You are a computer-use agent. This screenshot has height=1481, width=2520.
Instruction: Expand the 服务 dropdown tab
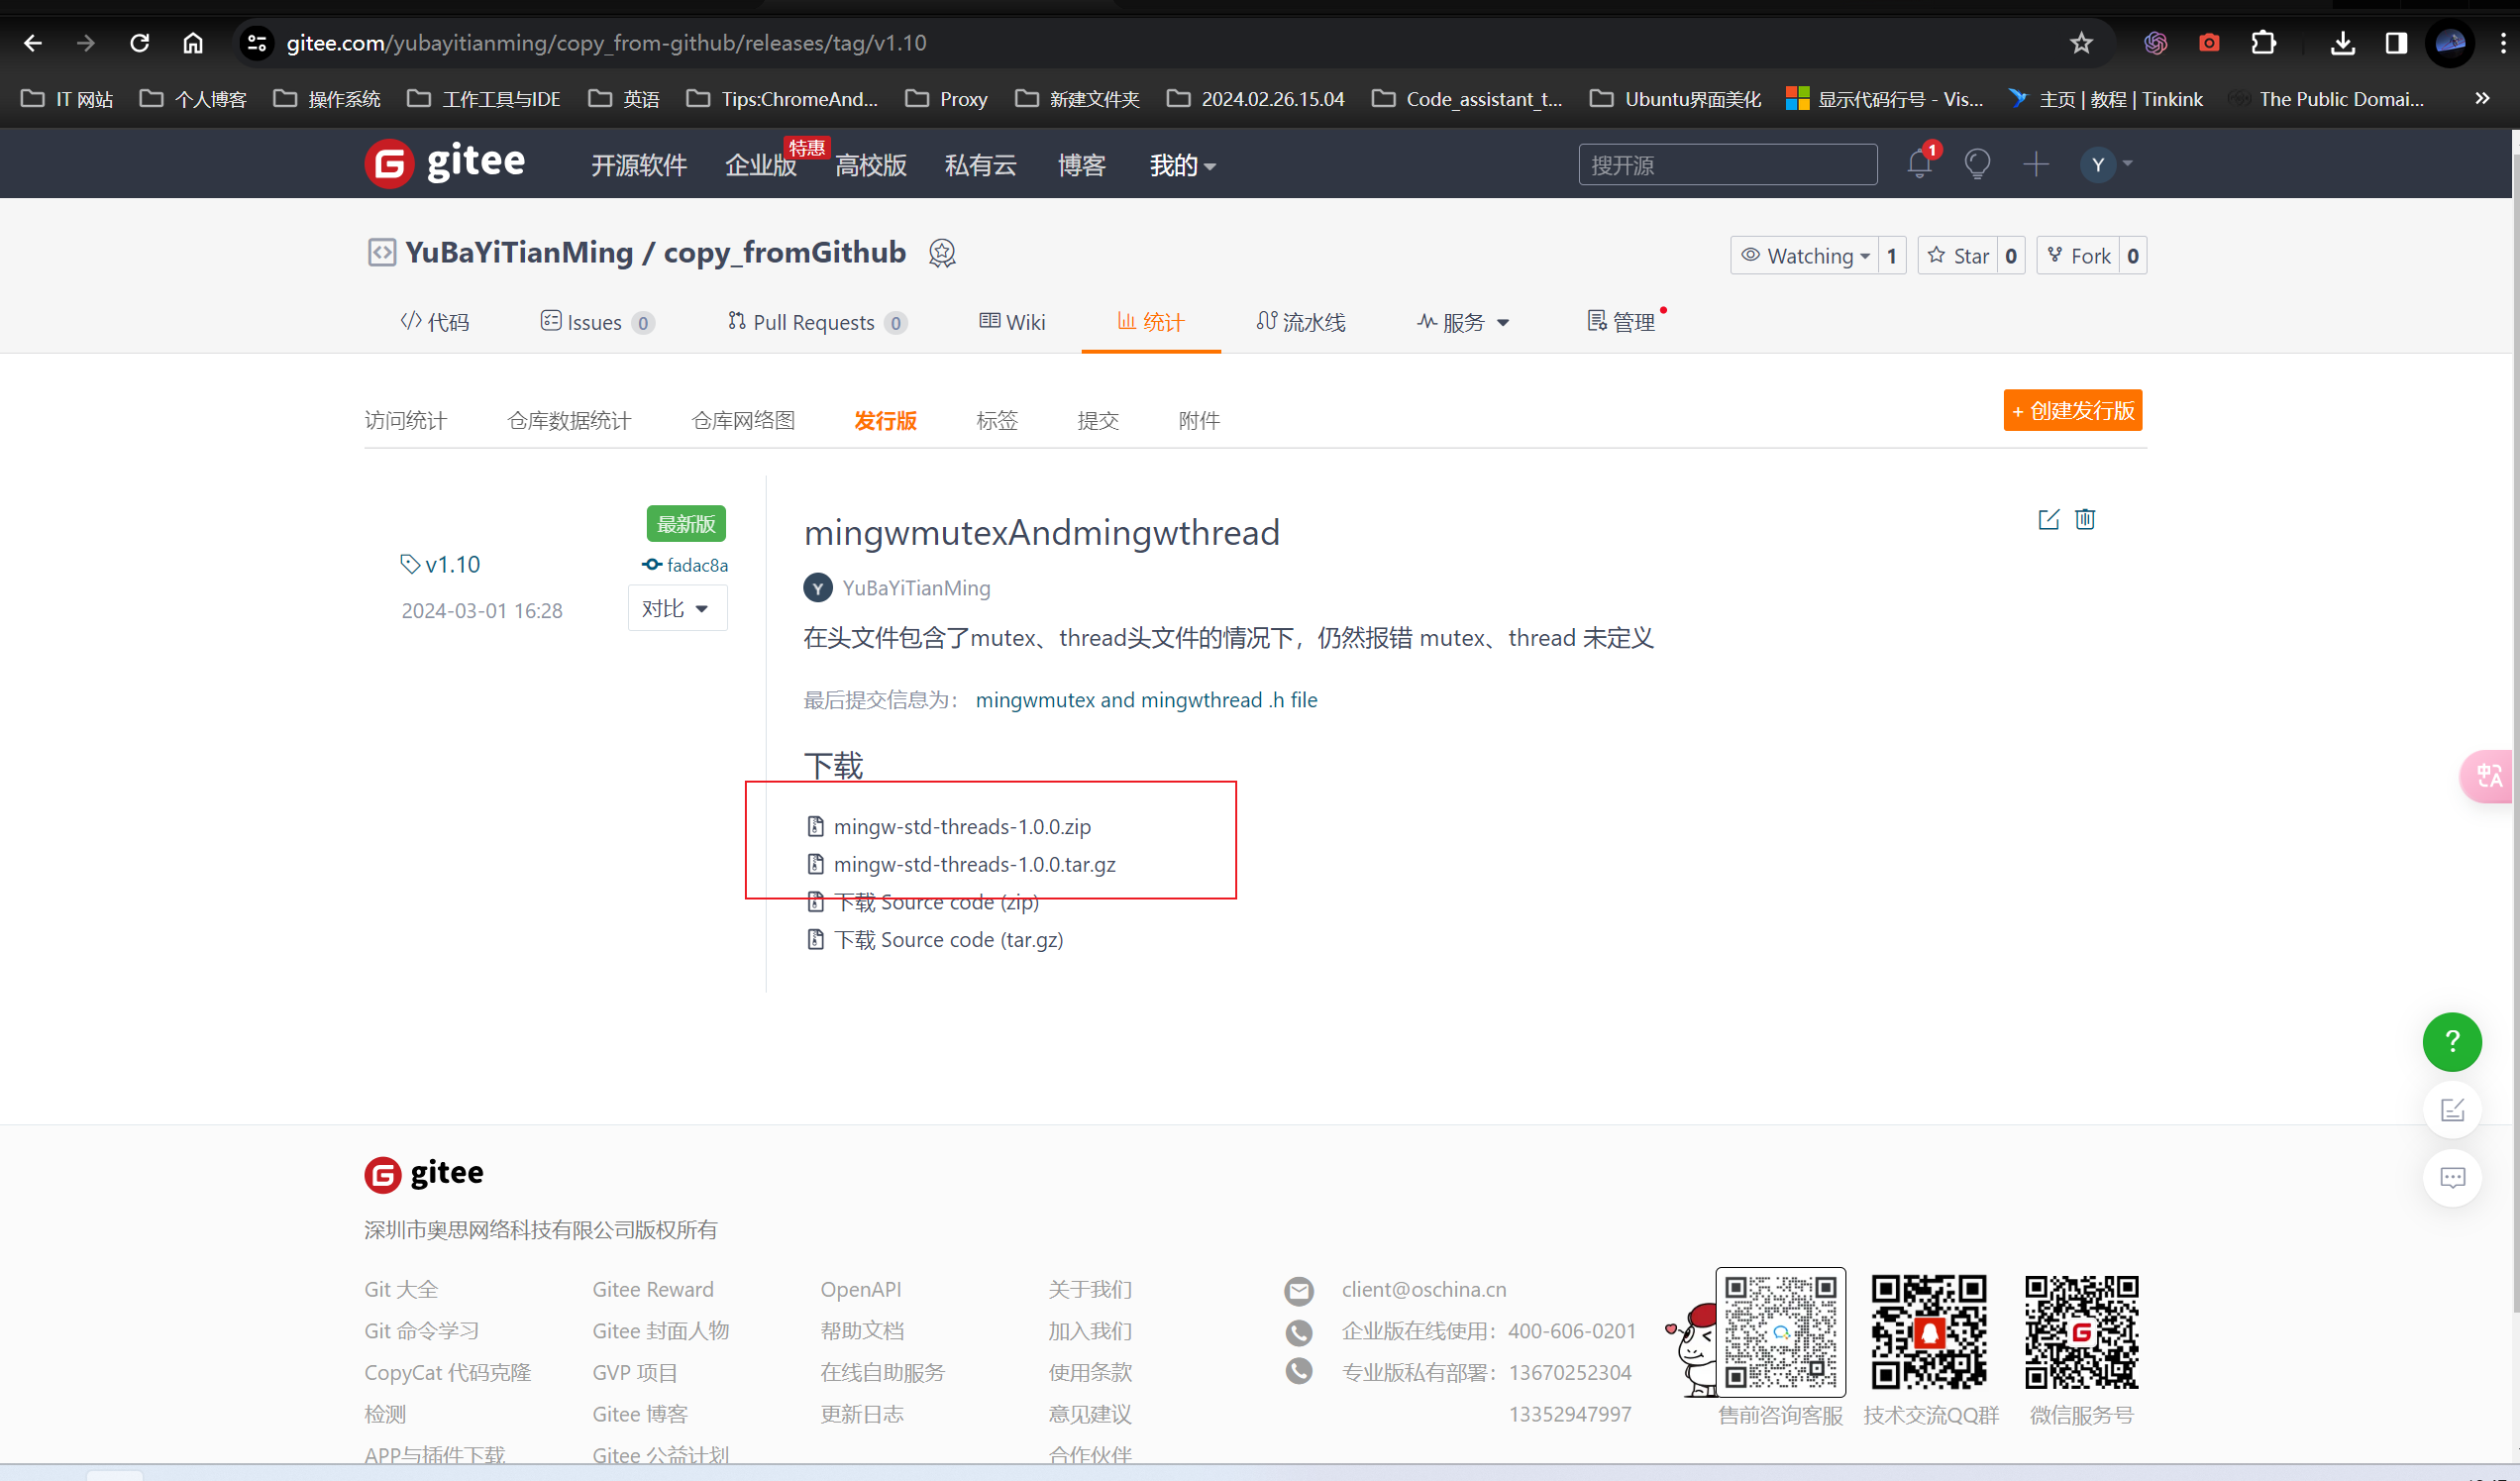1463,321
